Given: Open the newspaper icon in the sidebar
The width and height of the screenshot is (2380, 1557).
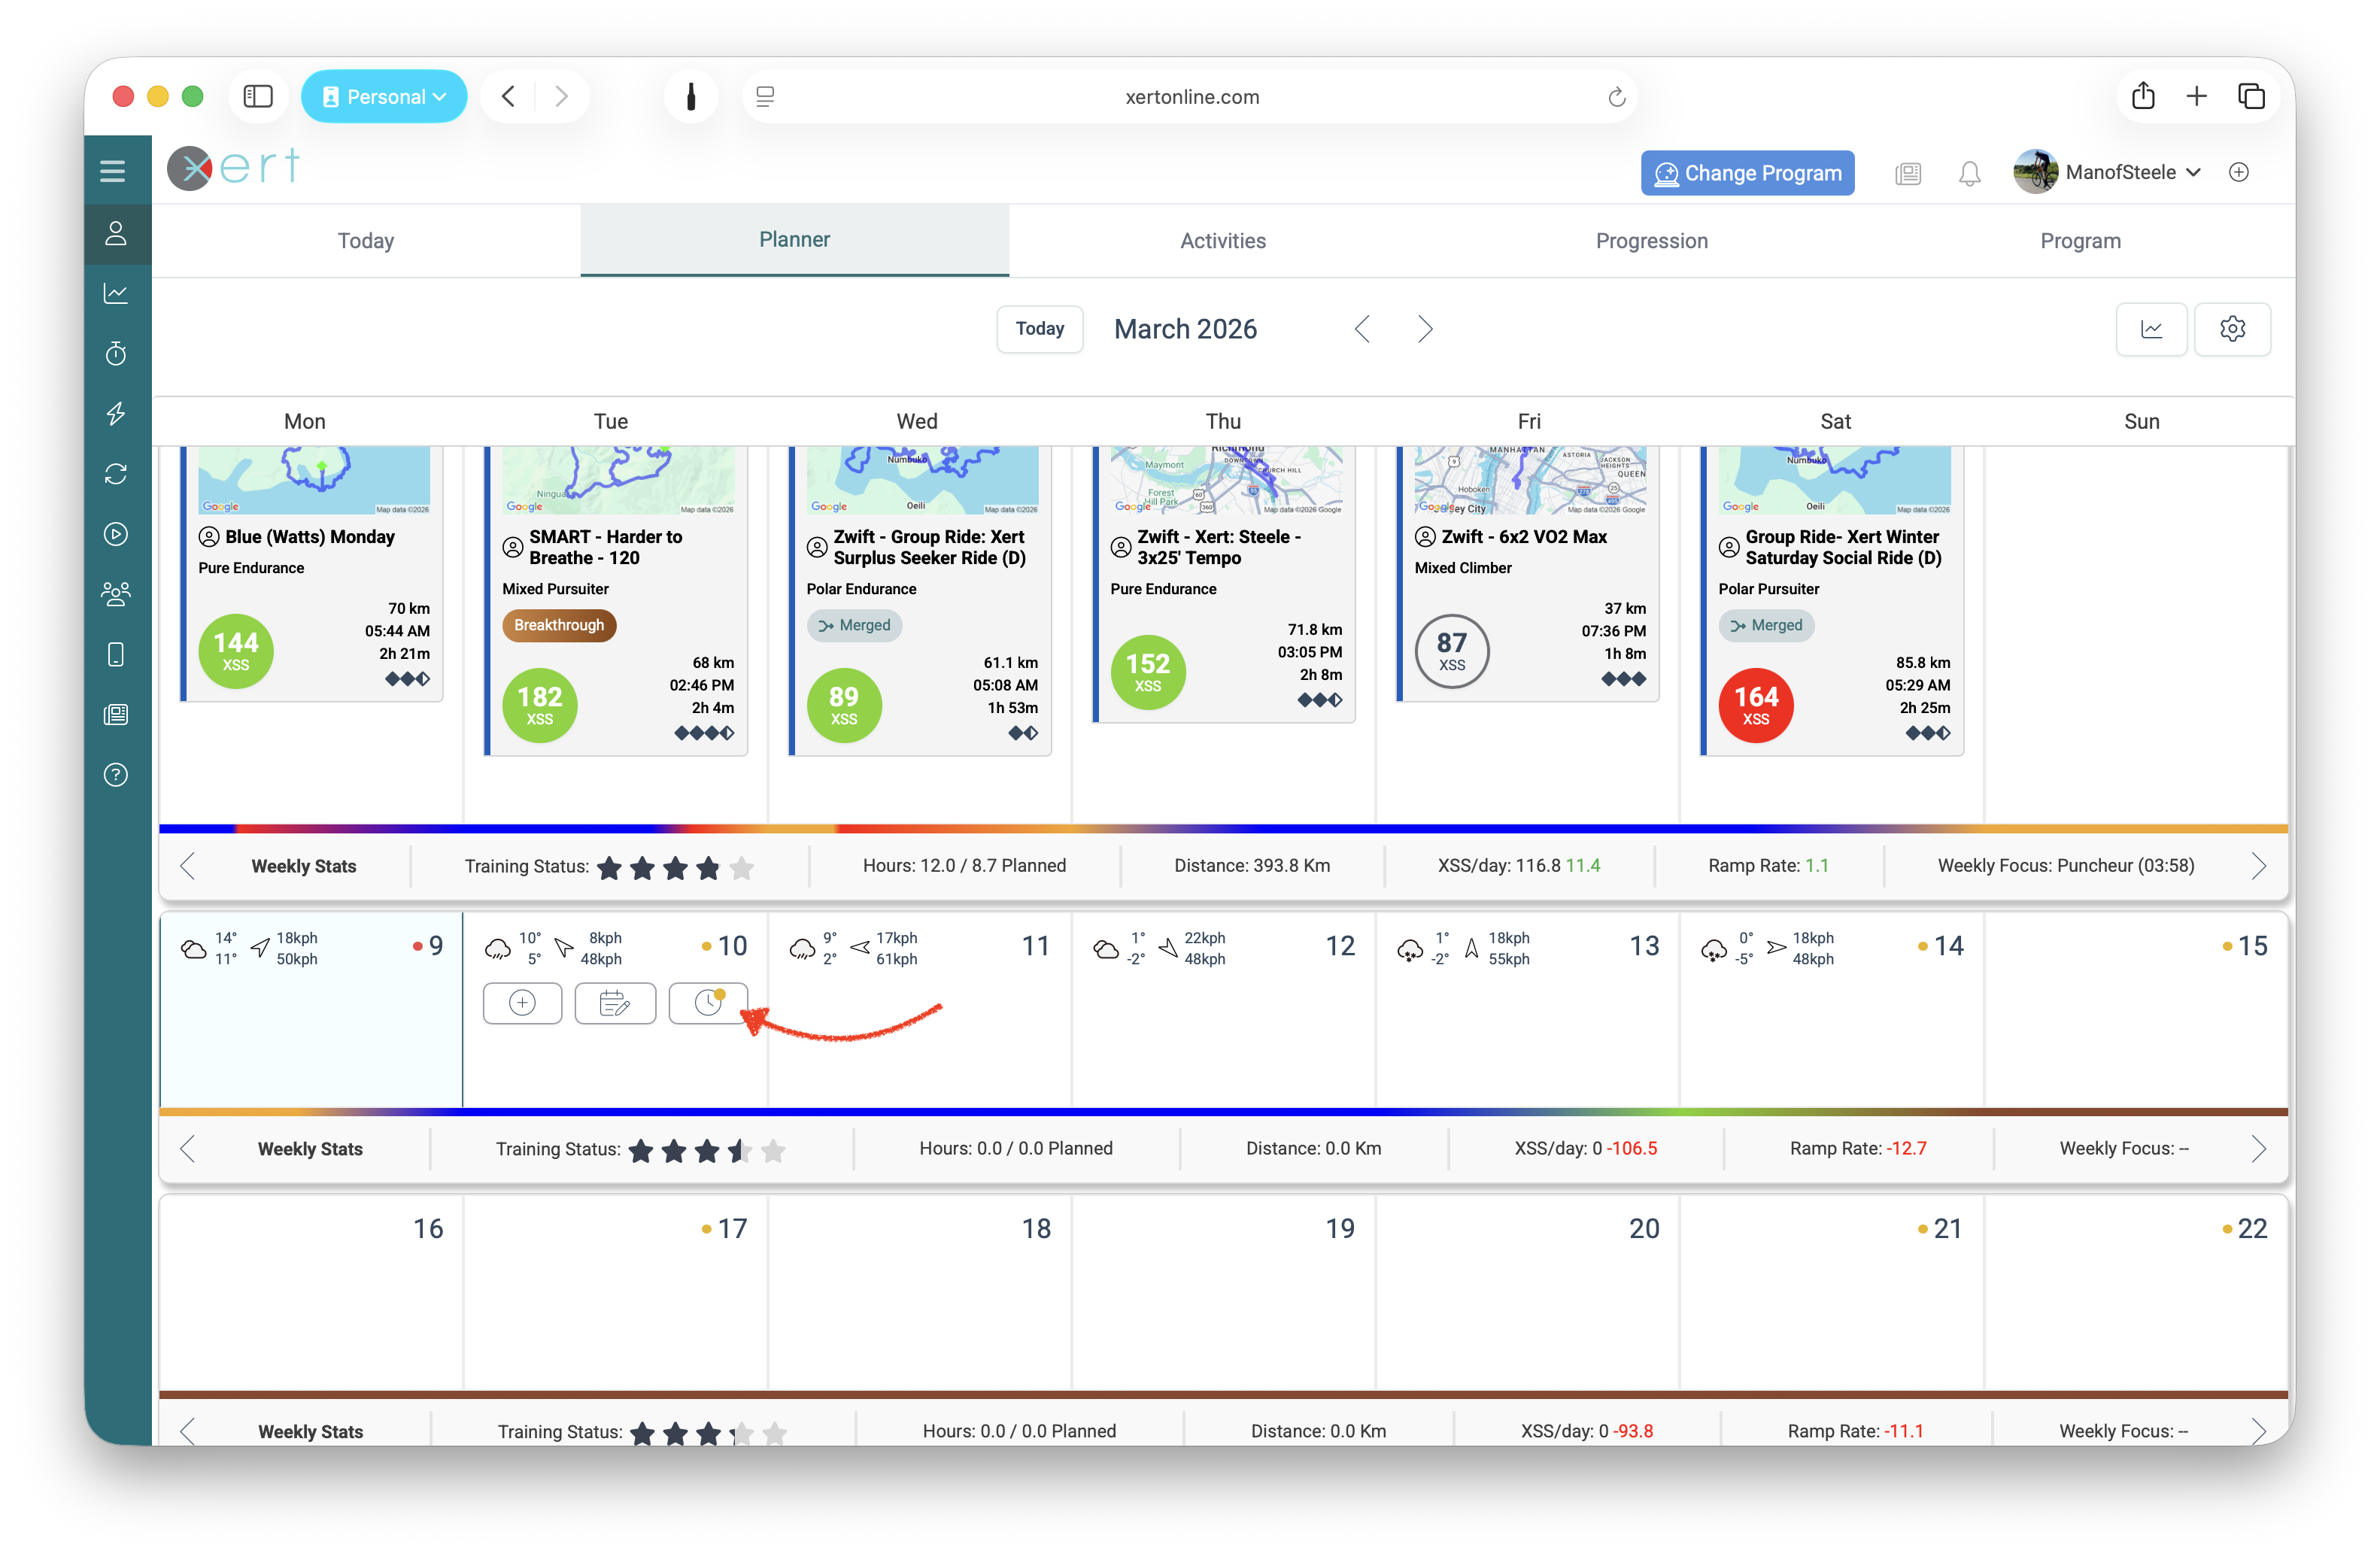Looking at the screenshot, I should click(x=116, y=714).
